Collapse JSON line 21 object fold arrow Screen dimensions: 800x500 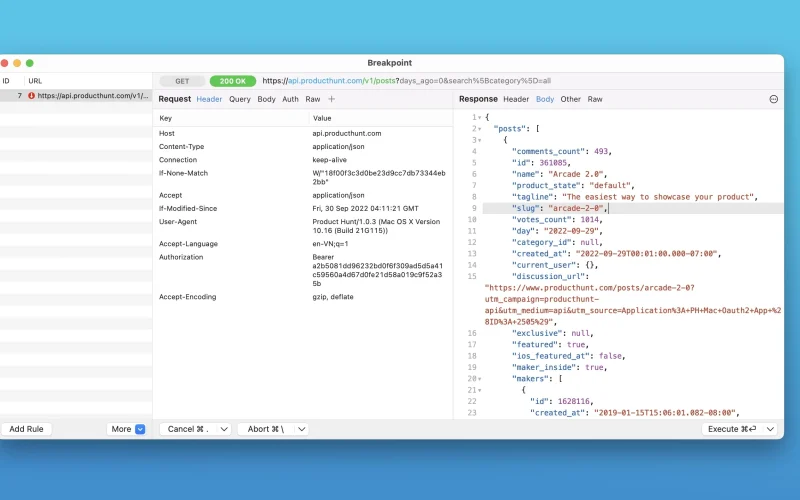coord(480,390)
